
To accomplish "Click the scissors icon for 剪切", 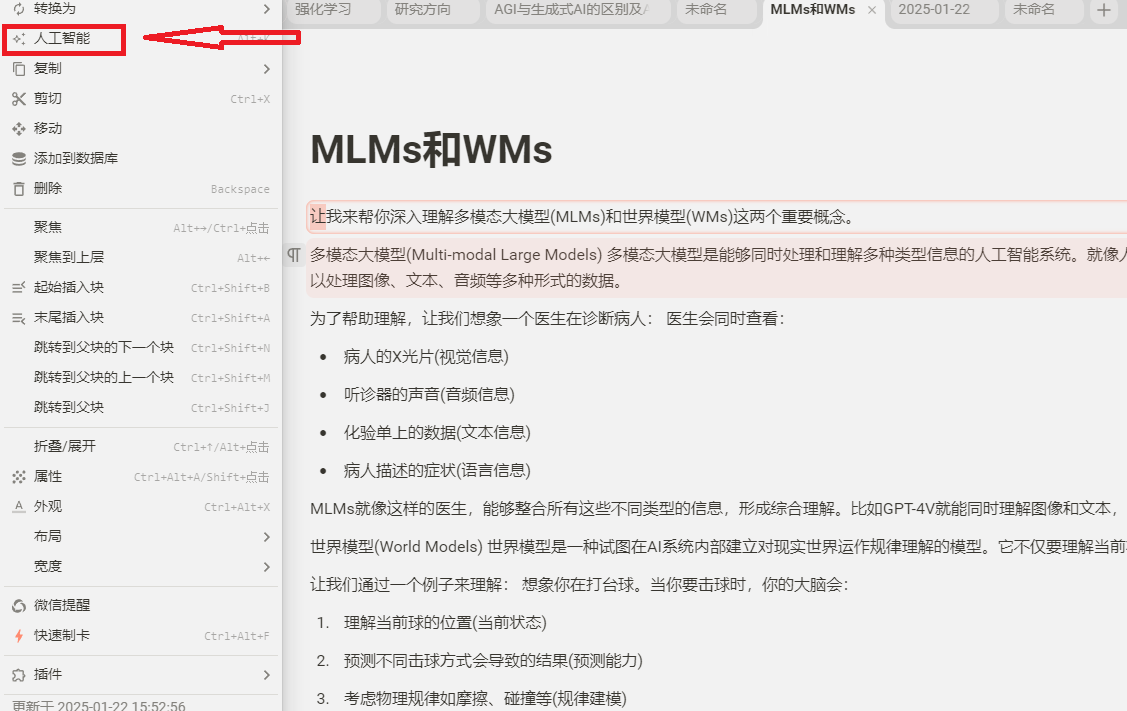I will pyautogui.click(x=18, y=99).
